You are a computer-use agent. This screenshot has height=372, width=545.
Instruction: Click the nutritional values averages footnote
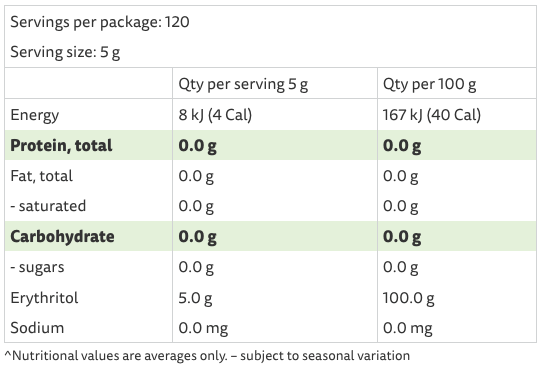[207, 356]
